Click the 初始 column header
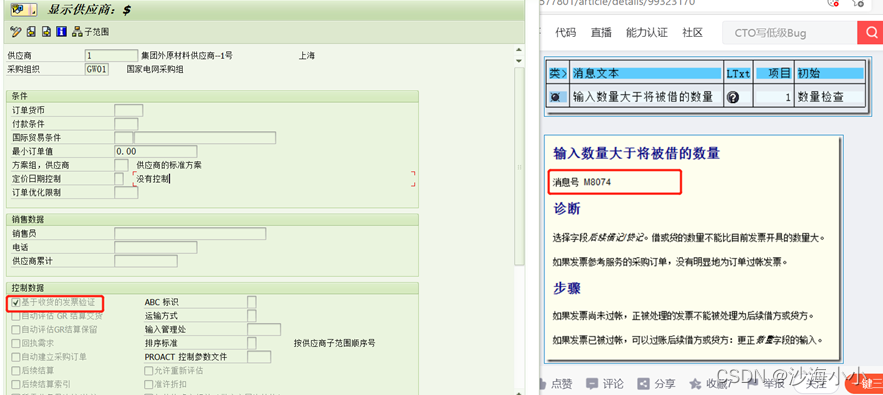 pos(829,73)
